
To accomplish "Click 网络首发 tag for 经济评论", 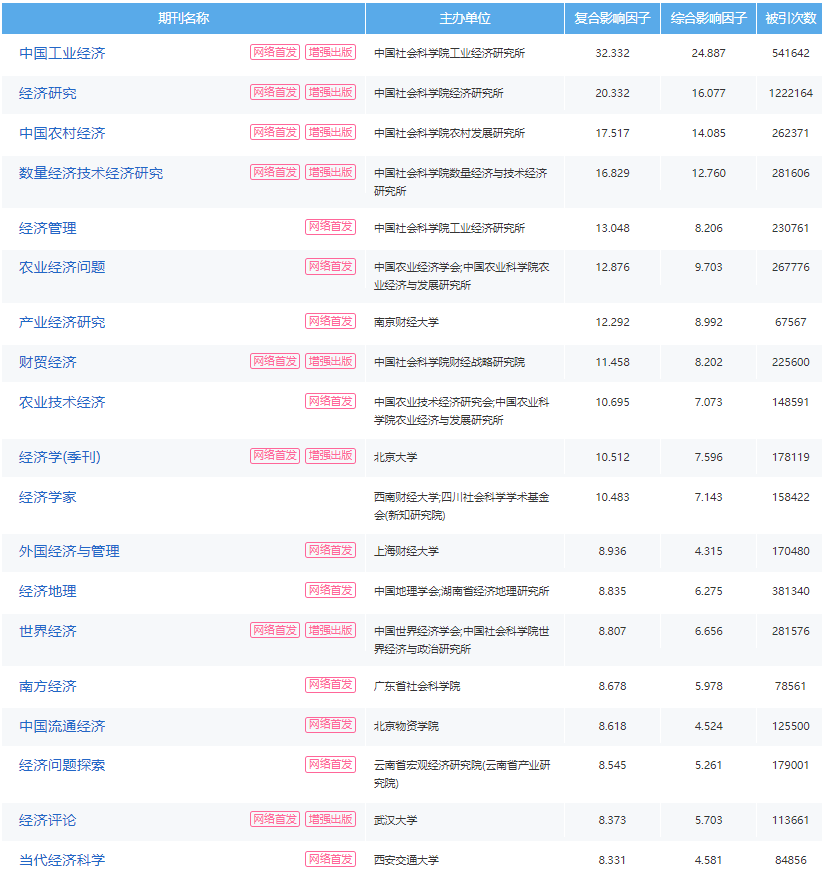I will pyautogui.click(x=275, y=819).
